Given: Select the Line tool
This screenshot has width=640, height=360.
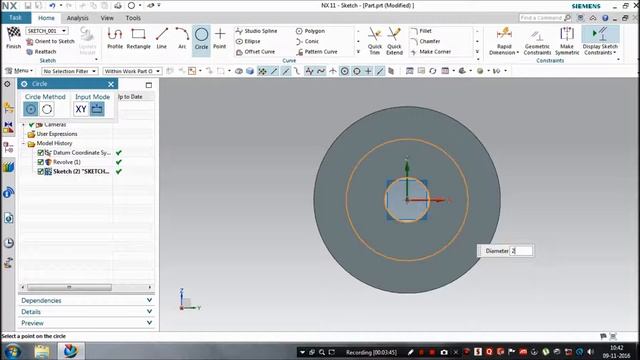Looking at the screenshot, I should (x=162, y=38).
